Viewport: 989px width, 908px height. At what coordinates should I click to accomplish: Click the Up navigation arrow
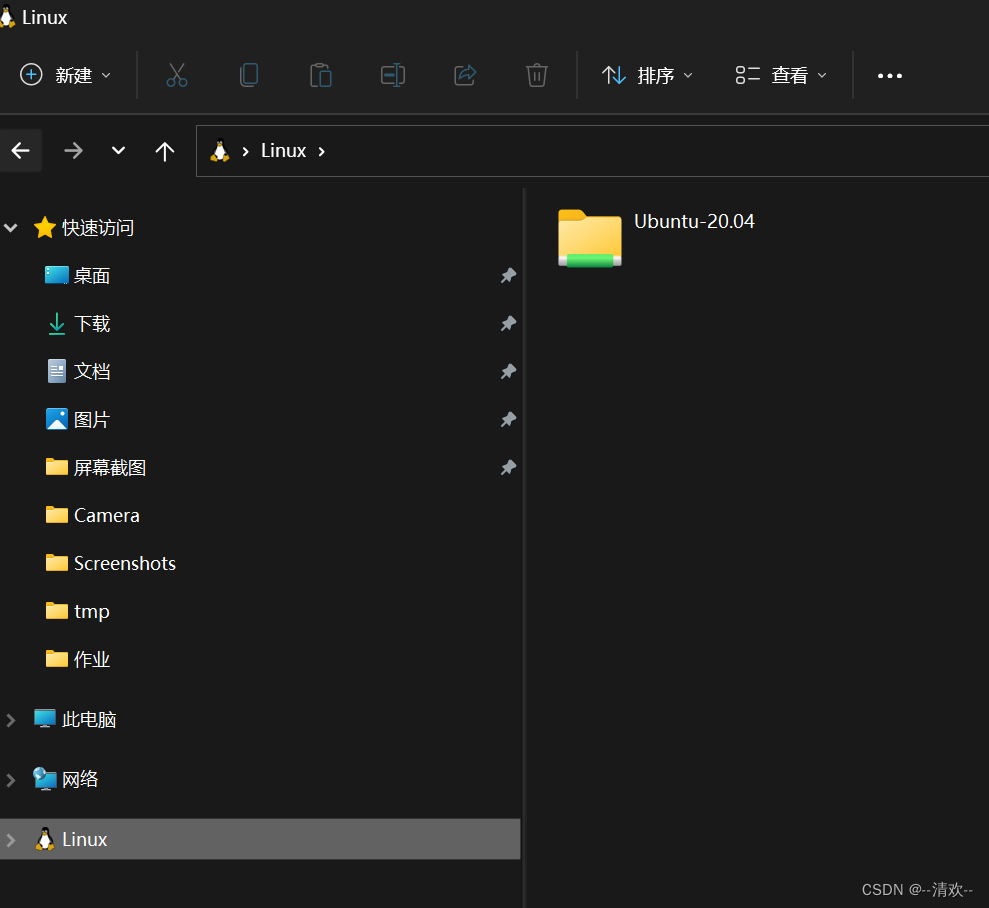164,150
